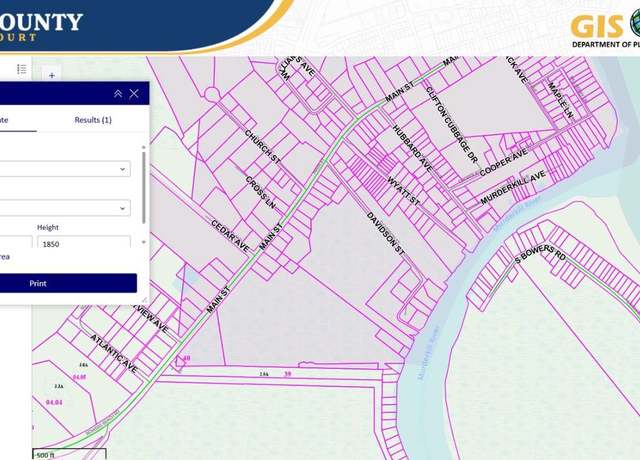Click the 500 ft scale bar
Viewport: 640px width, 460px height.
(69, 454)
